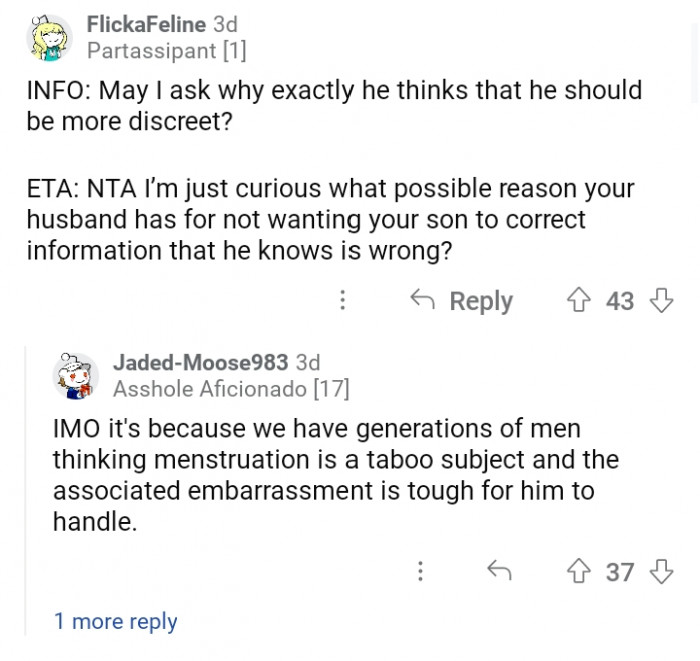Open FlickaFeline's snoo avatar
The image size is (700, 661).
pos(50,38)
